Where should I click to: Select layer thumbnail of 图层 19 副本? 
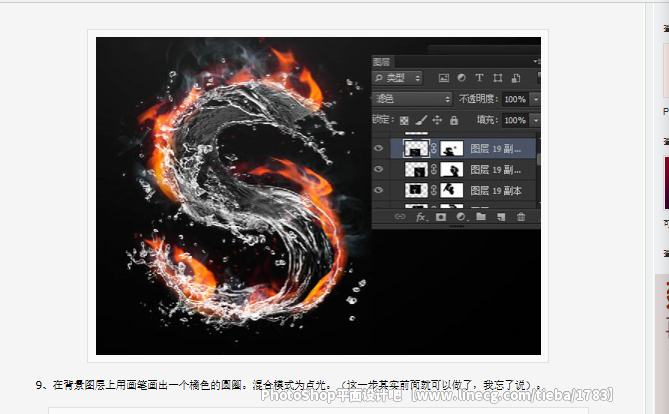pos(416,190)
